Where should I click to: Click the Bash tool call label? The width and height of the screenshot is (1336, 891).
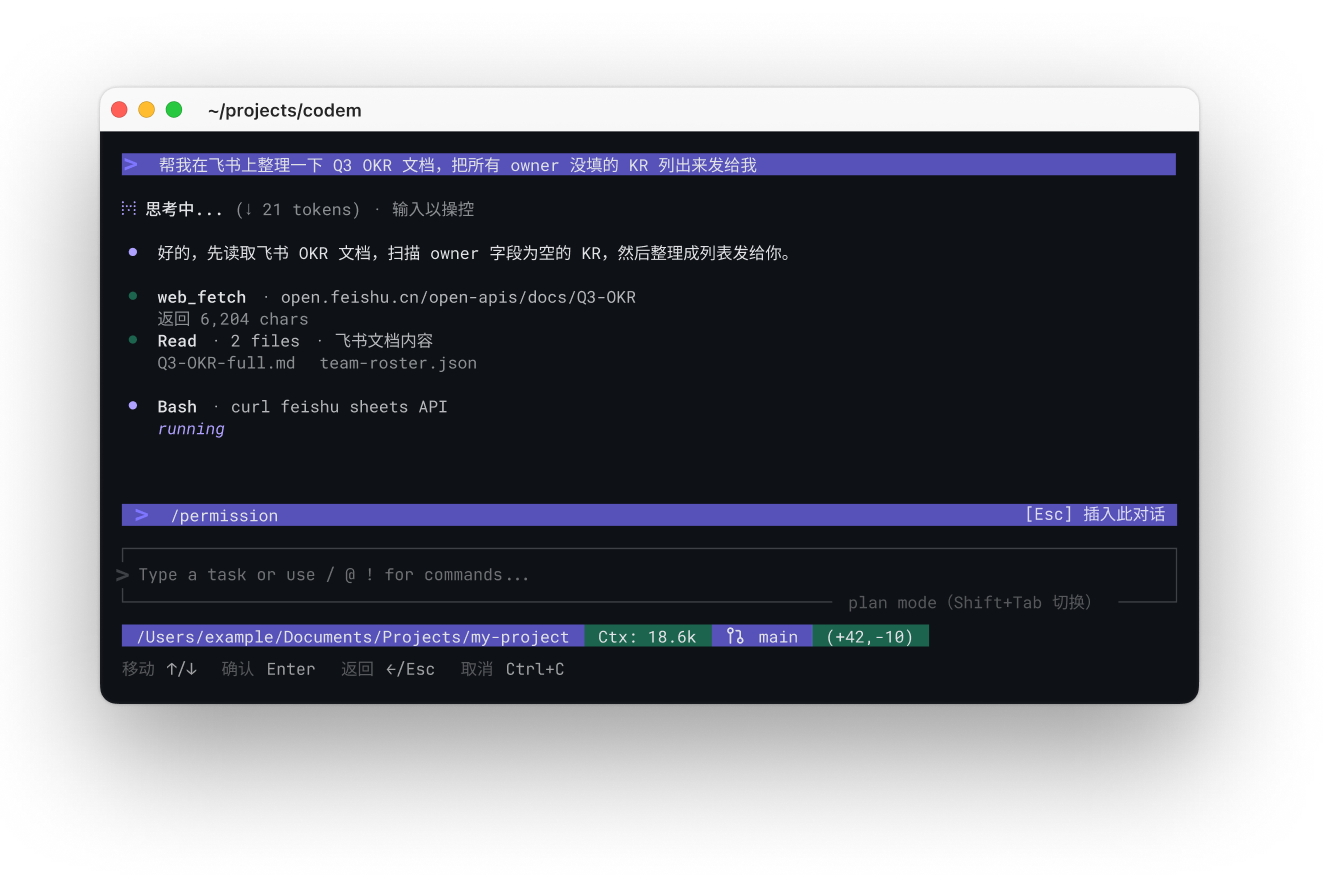tap(177, 407)
